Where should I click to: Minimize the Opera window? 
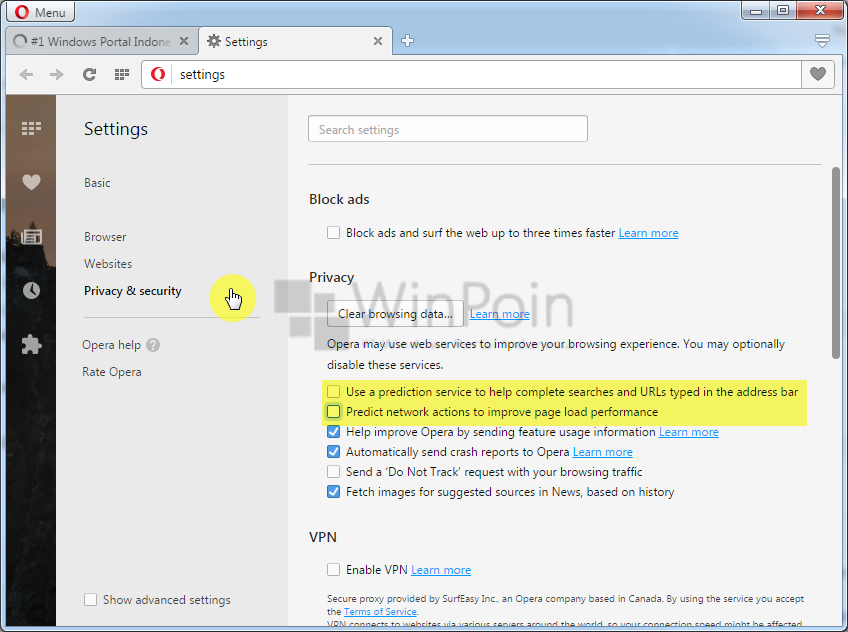pos(756,10)
